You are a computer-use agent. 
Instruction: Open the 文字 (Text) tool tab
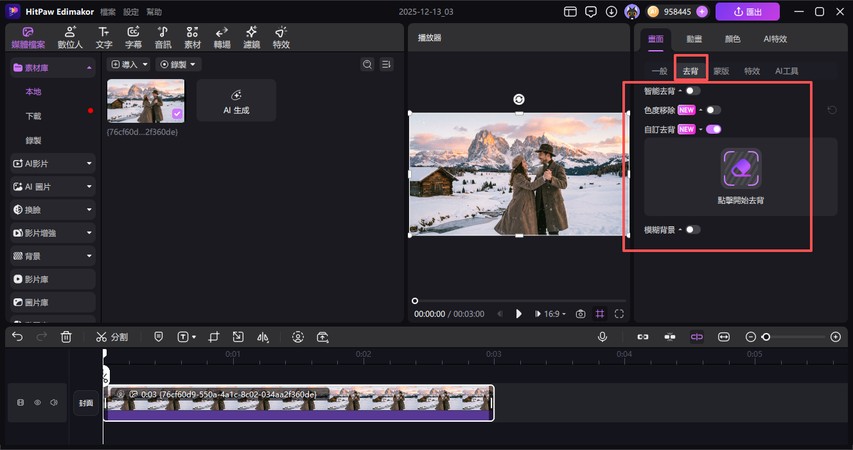tap(103, 38)
